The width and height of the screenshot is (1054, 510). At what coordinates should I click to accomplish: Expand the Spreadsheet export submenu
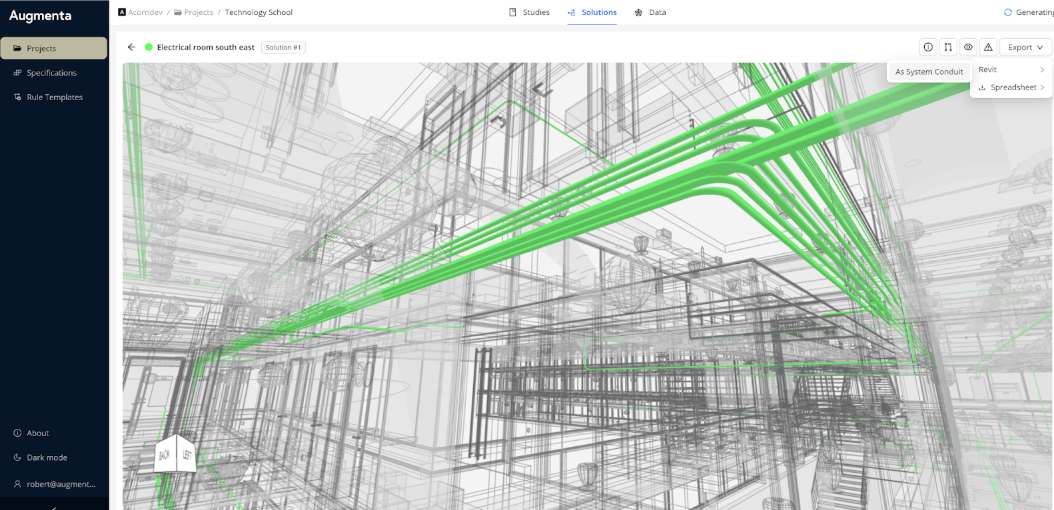point(1011,88)
